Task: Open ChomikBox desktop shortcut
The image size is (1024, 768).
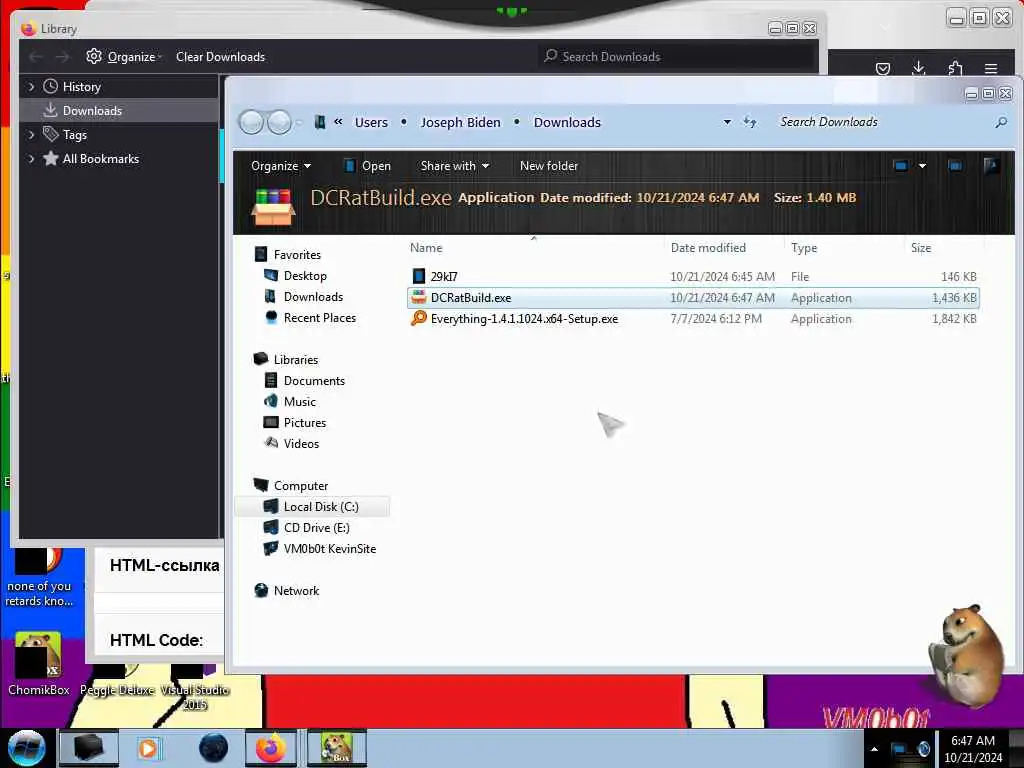Action: point(38,663)
